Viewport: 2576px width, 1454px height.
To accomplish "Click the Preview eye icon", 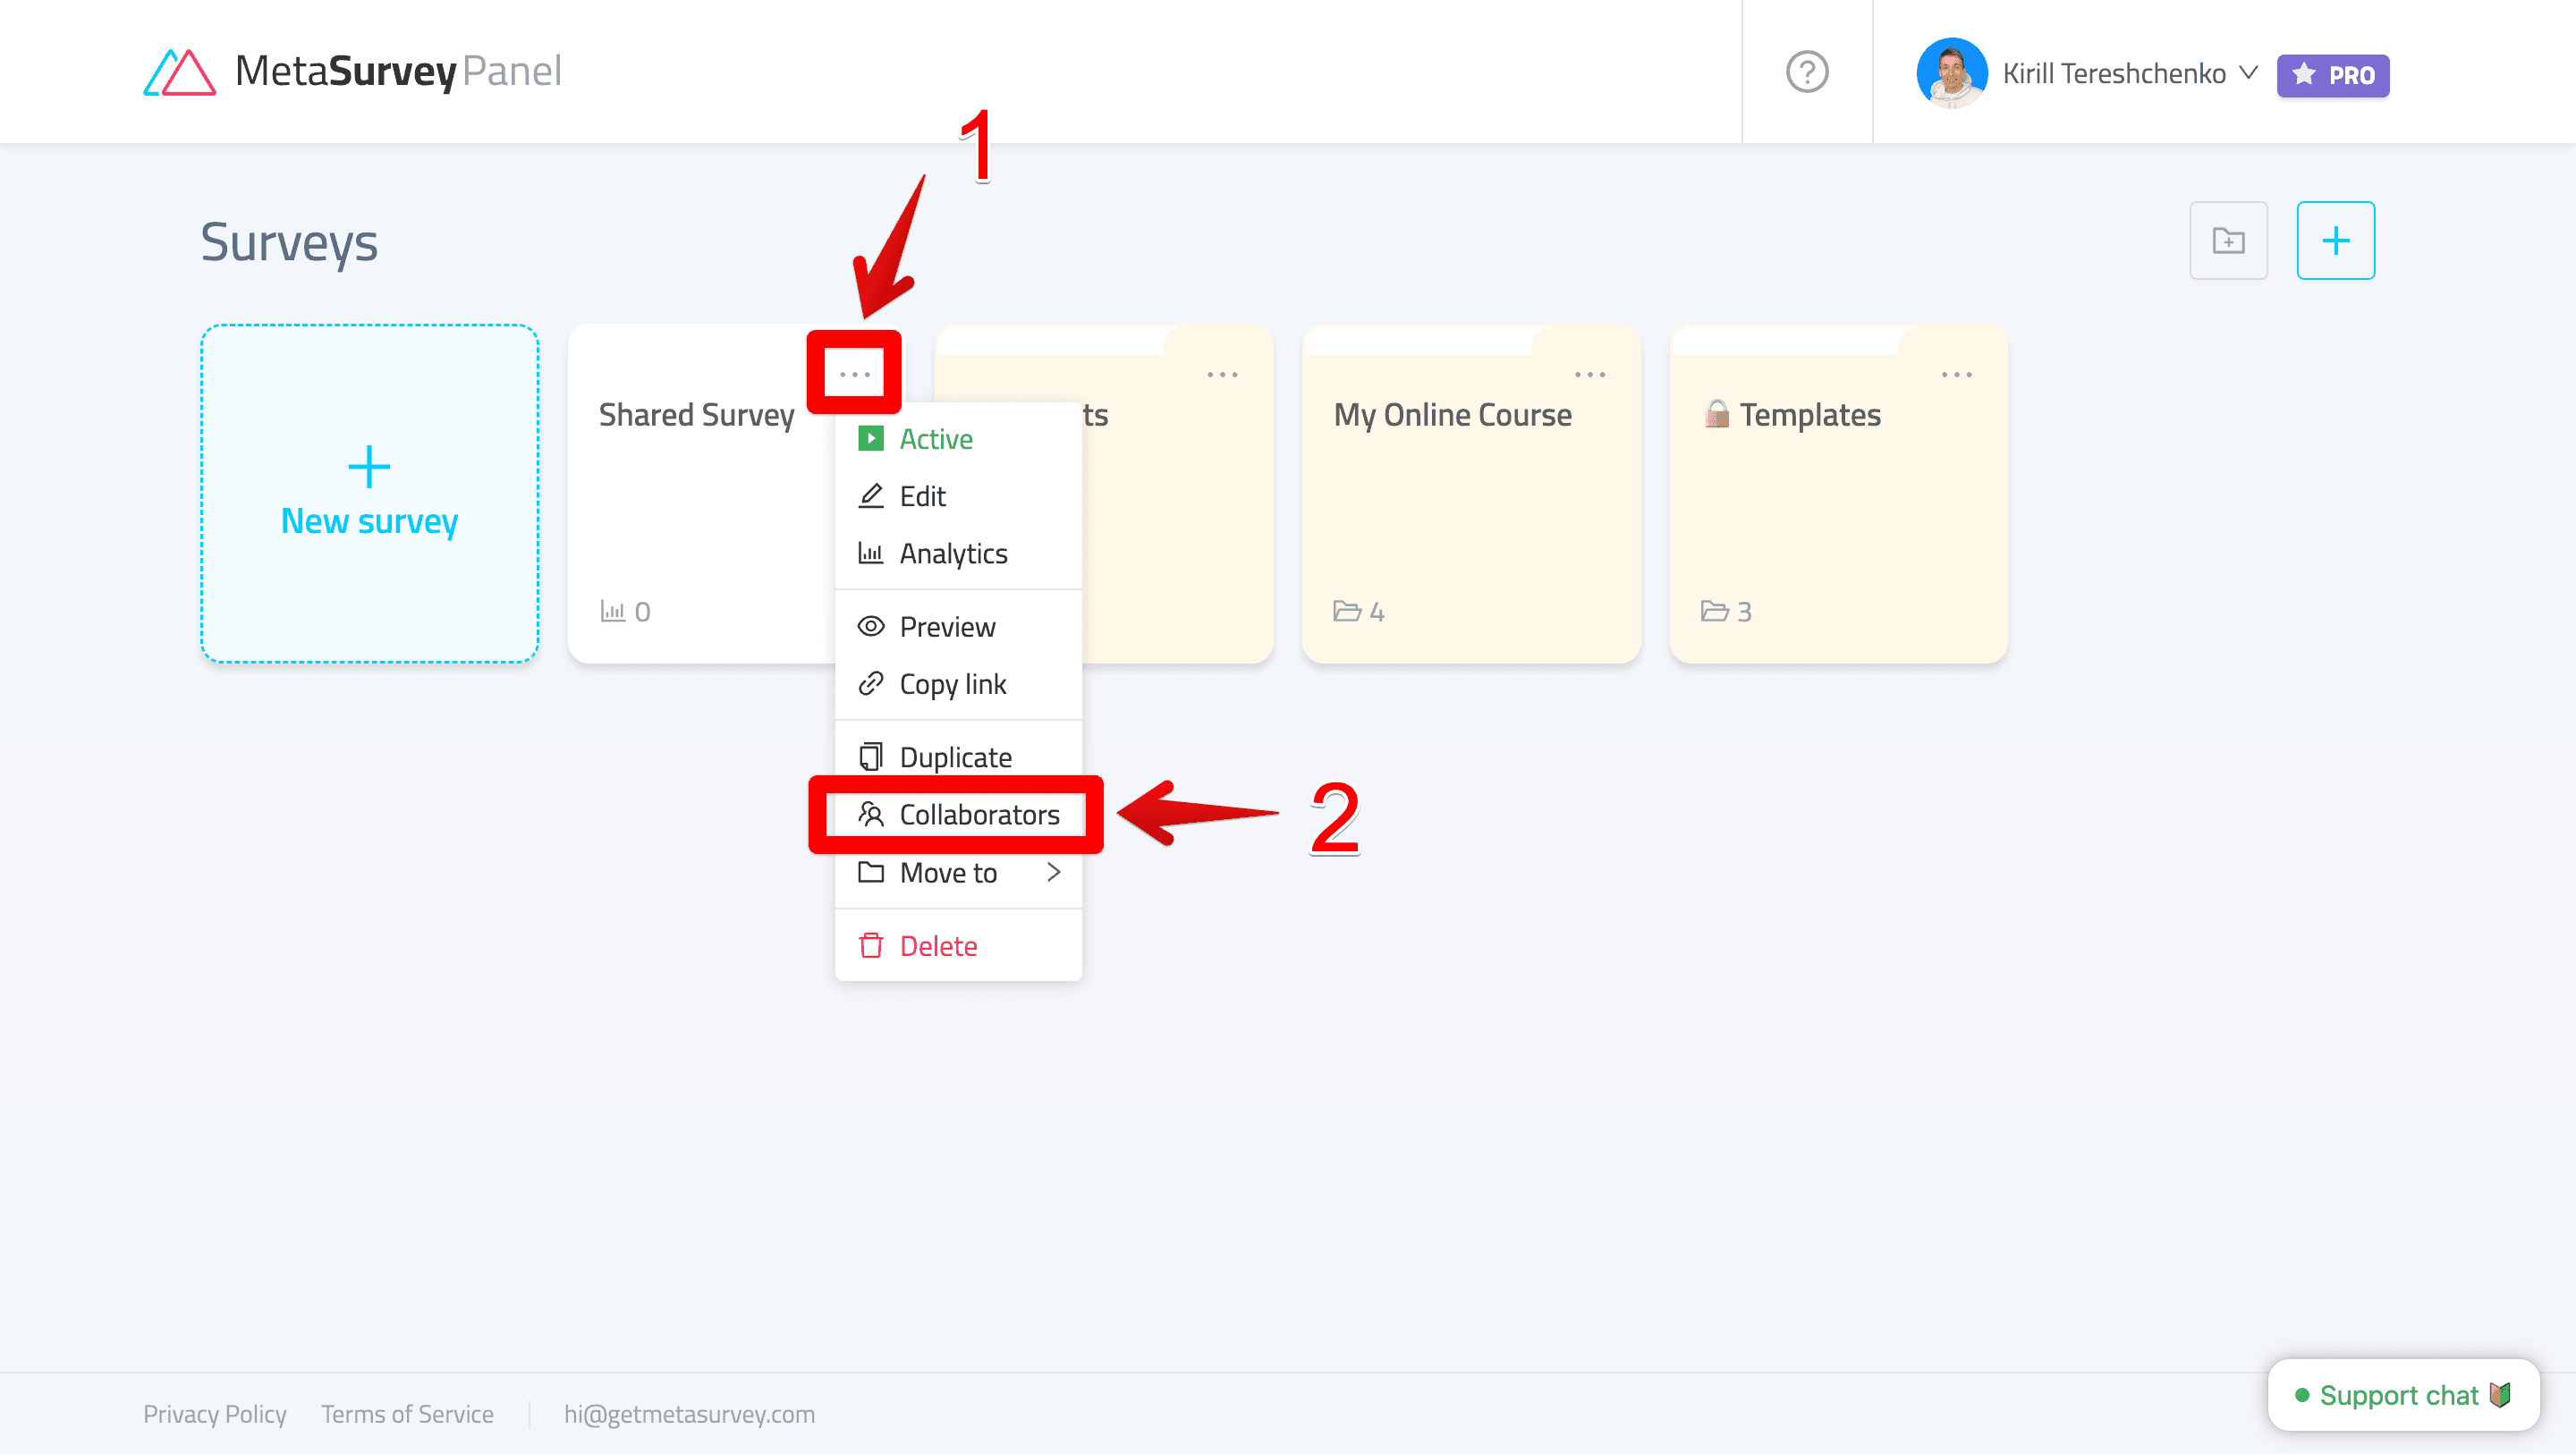I will [872, 624].
